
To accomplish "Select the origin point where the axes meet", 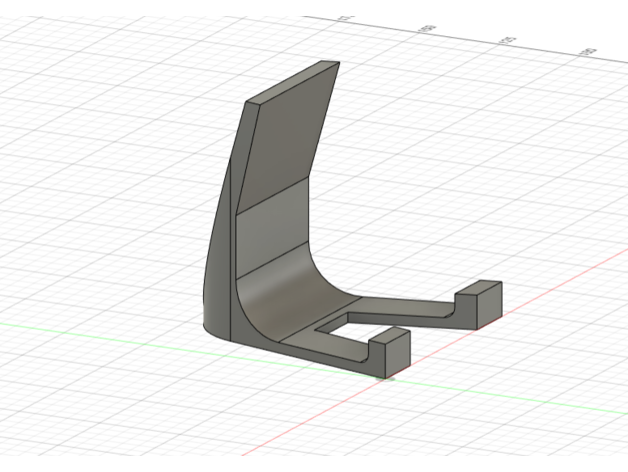I will tap(389, 377).
